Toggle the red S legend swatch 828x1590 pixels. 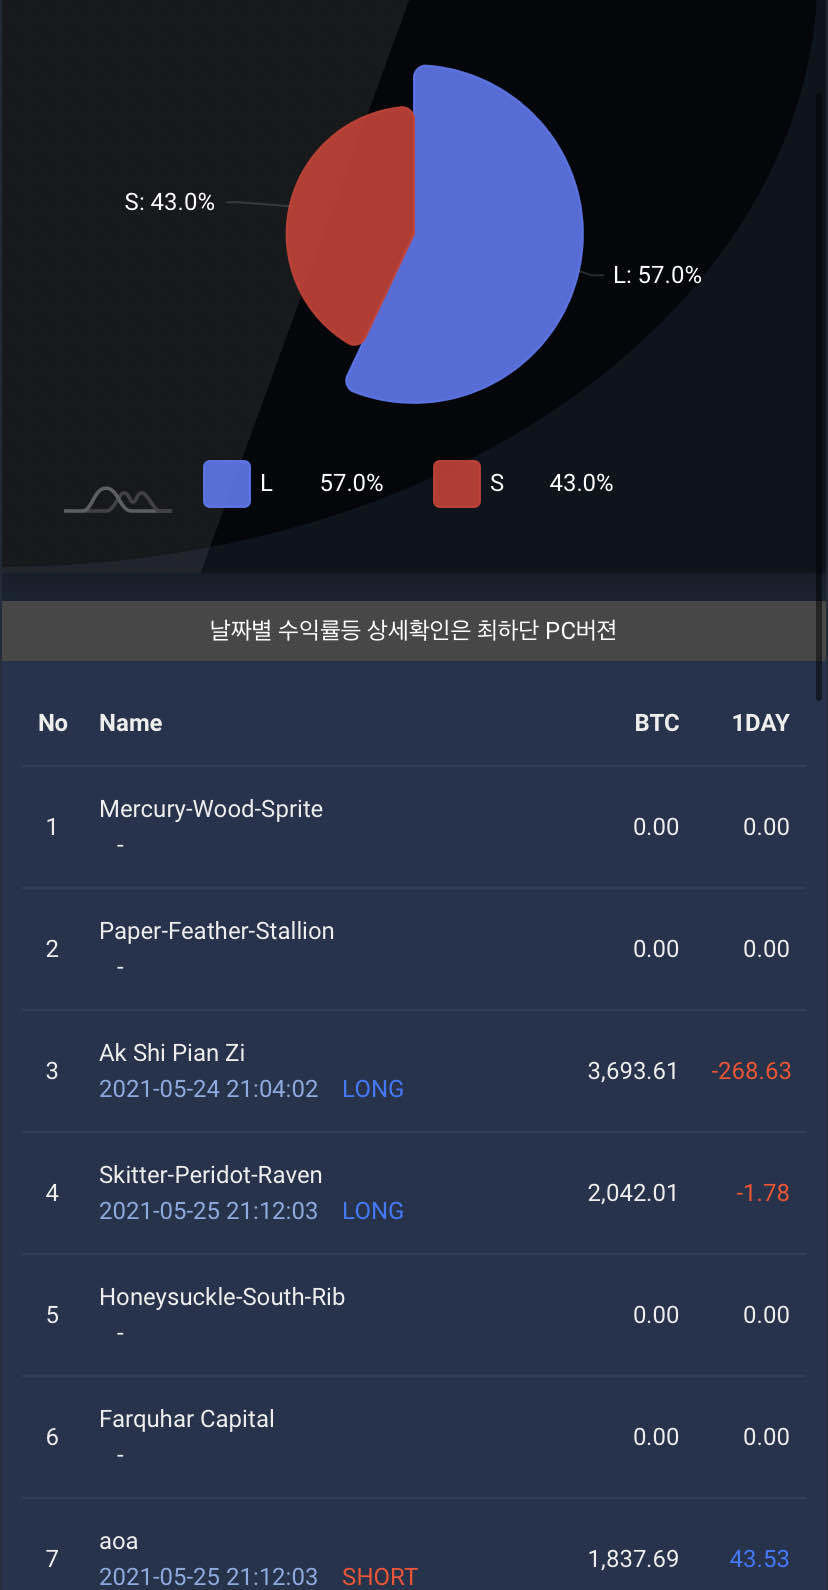coord(457,484)
